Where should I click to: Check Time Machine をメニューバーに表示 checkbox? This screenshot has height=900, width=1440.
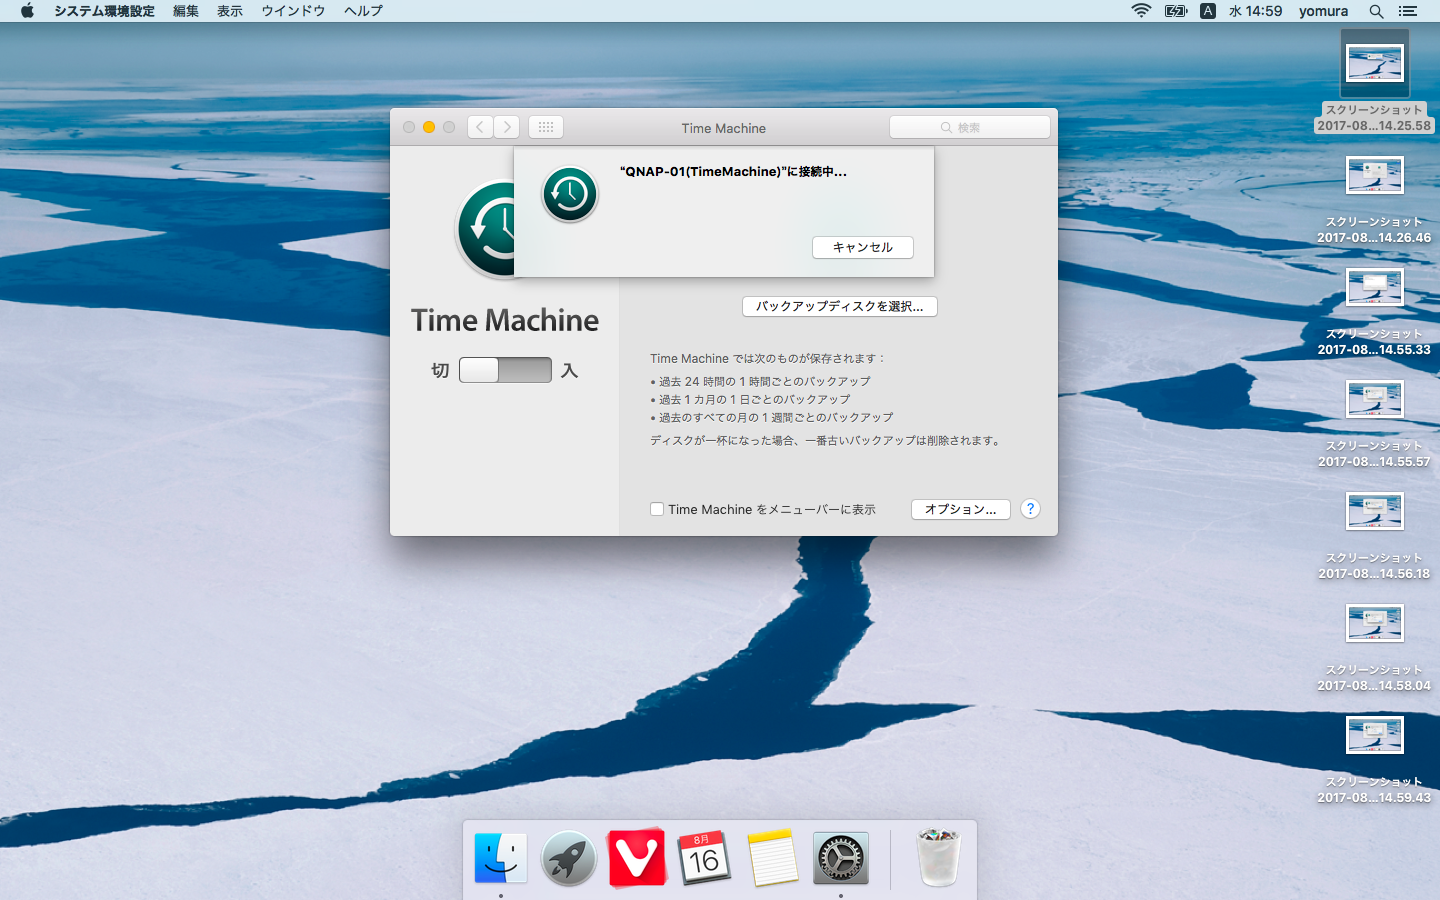click(x=657, y=509)
